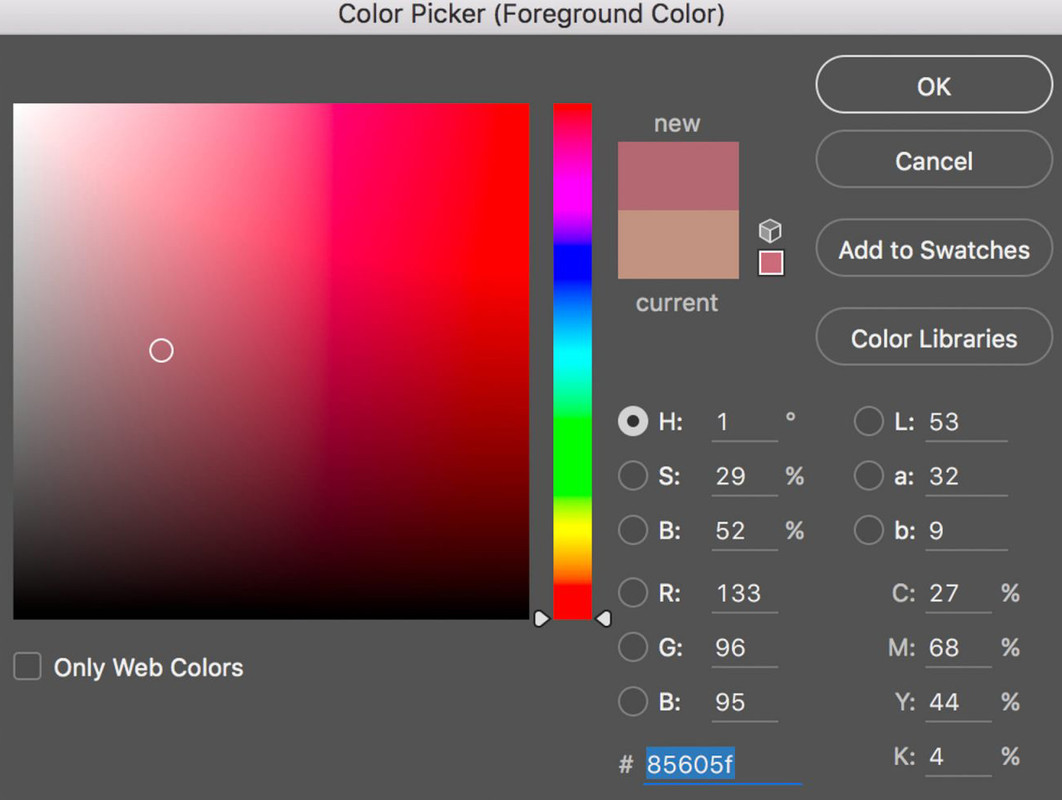Image resolution: width=1062 pixels, height=800 pixels.
Task: Click the new color preview swatch
Action: pyautogui.click(x=678, y=175)
